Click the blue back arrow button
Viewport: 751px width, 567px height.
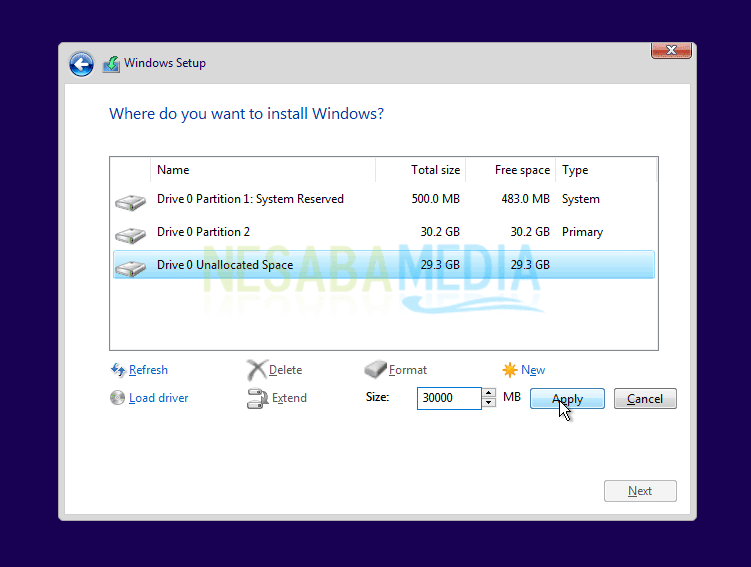tap(81, 64)
